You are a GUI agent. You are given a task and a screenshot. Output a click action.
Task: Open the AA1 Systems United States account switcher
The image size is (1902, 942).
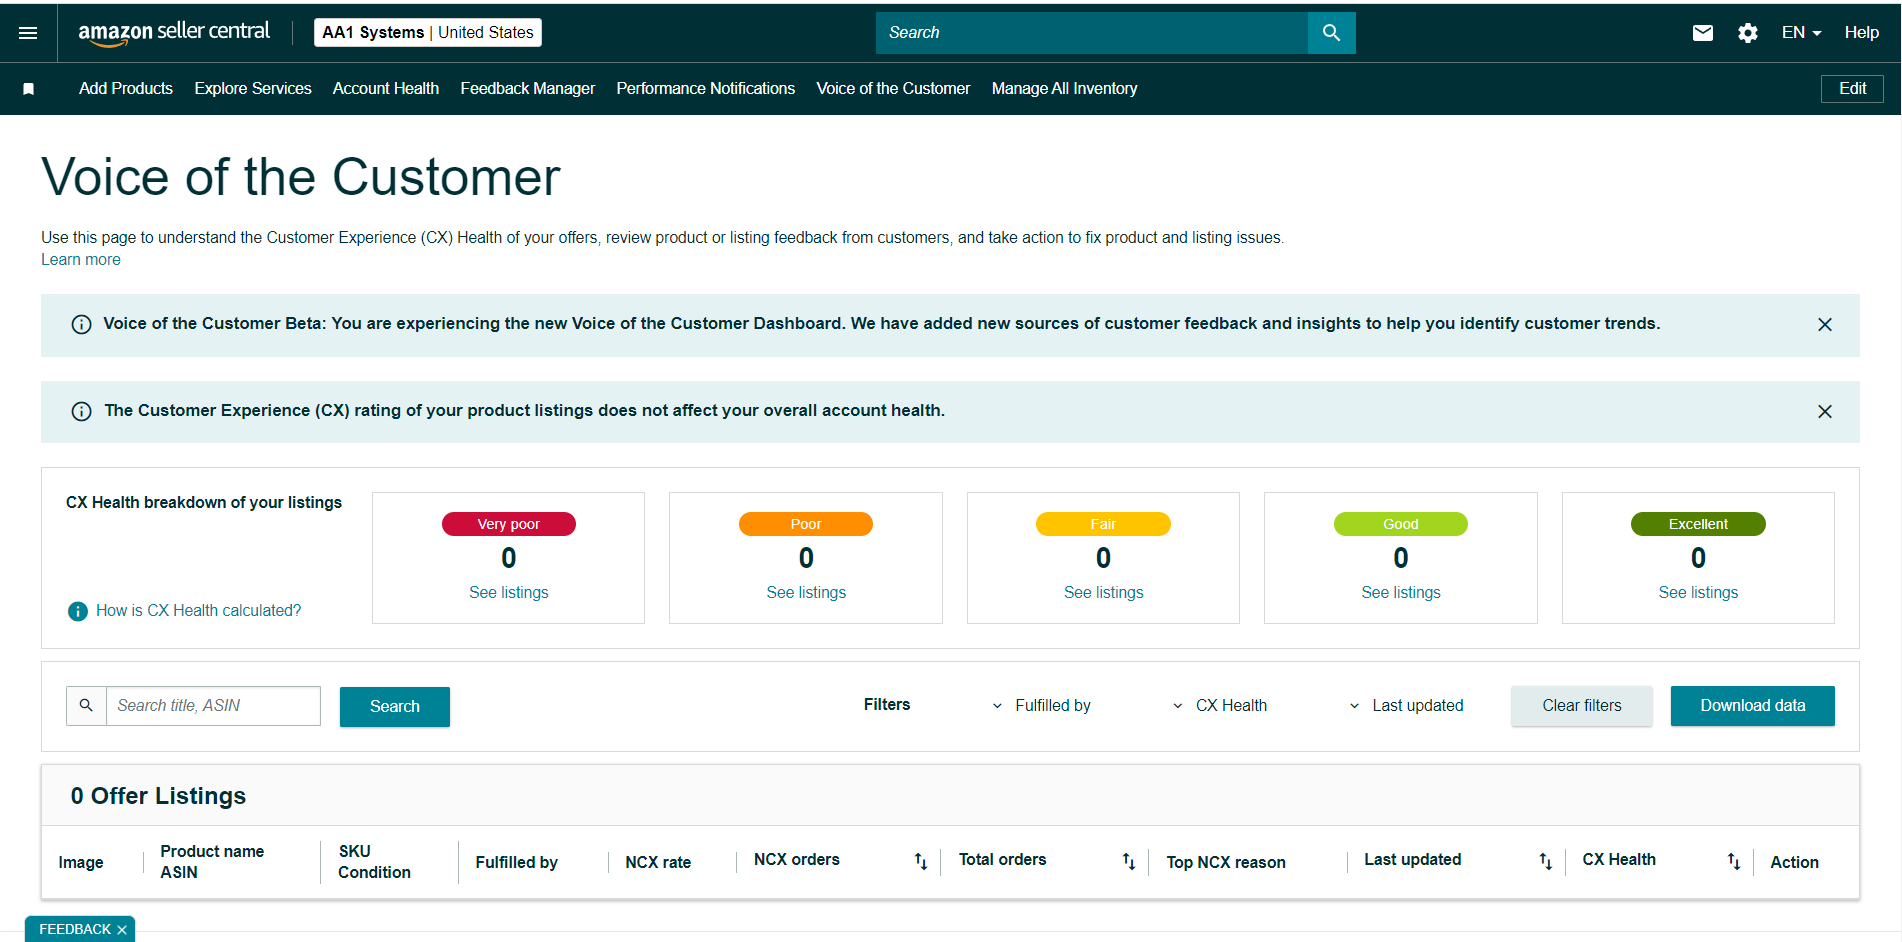(428, 33)
